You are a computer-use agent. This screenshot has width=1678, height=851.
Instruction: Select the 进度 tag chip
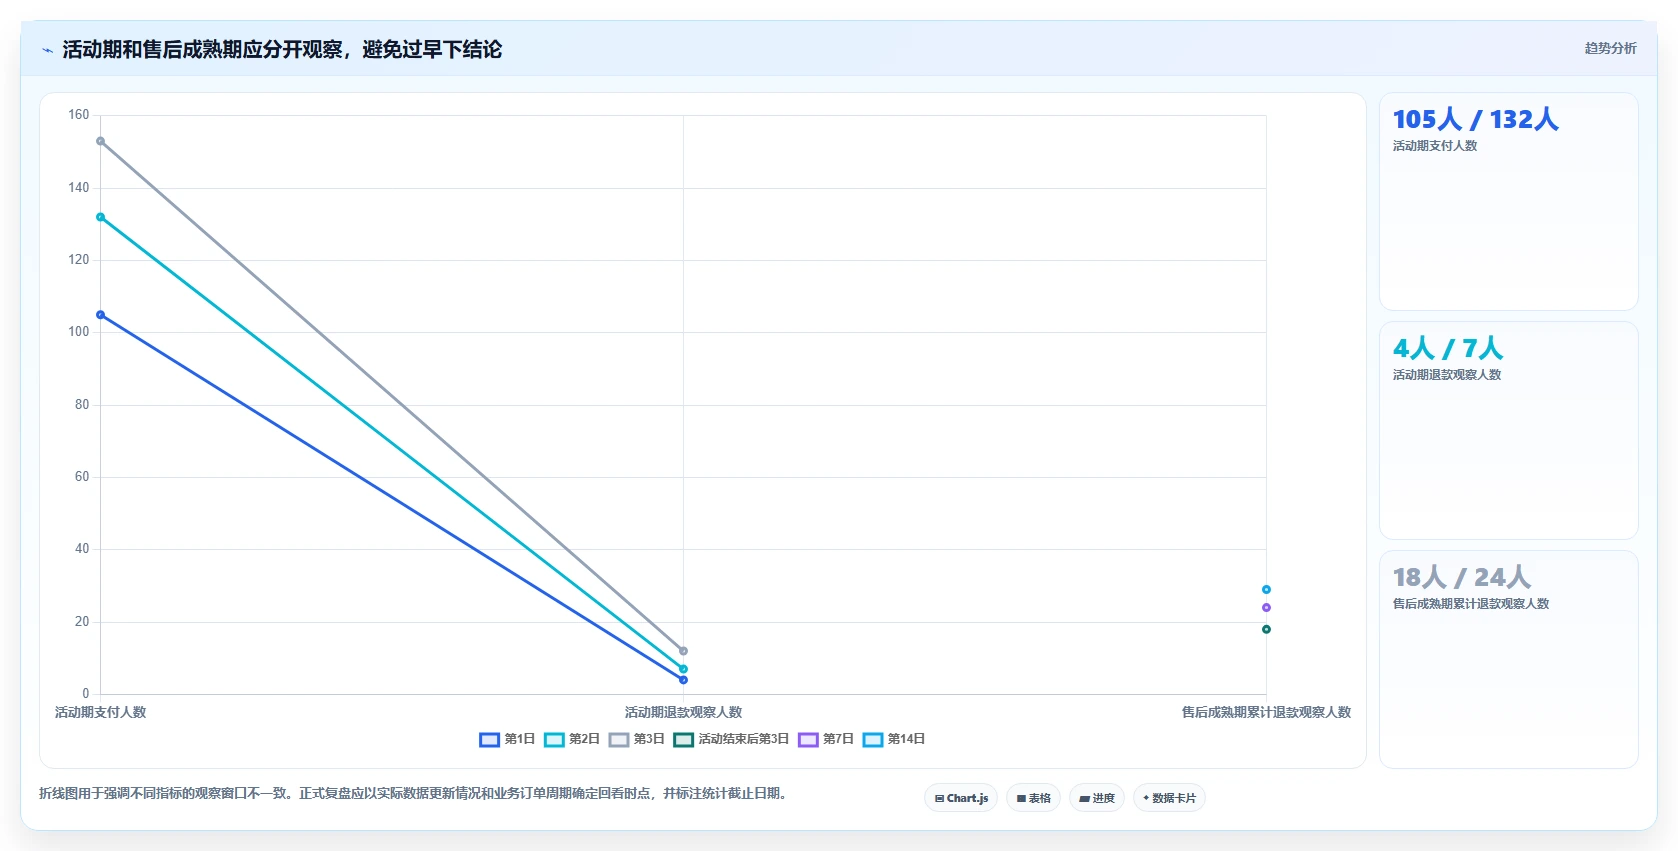[1097, 798]
